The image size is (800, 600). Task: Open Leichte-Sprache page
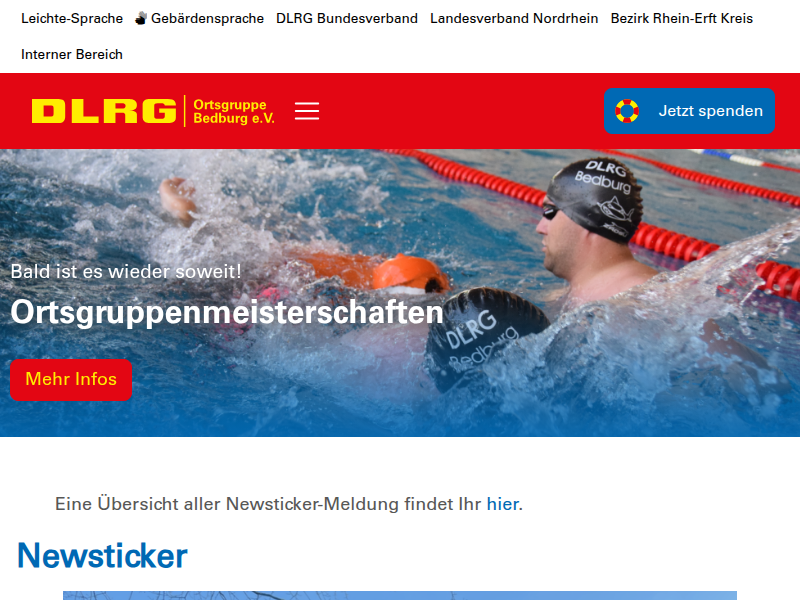72,18
